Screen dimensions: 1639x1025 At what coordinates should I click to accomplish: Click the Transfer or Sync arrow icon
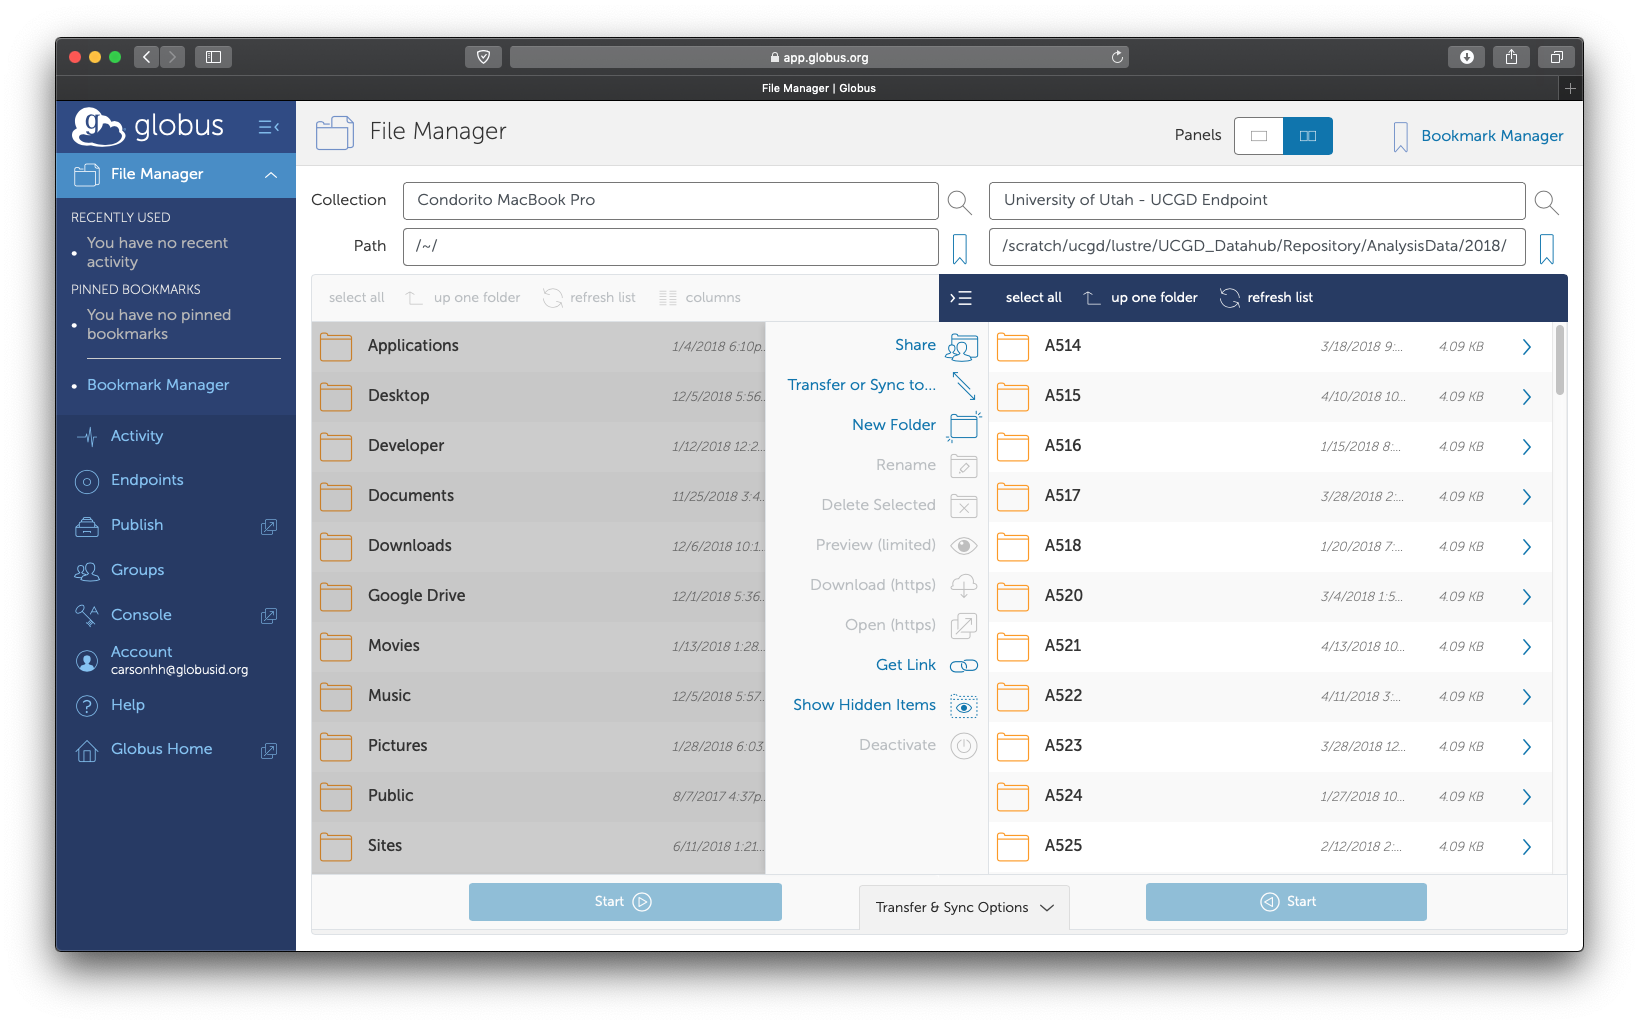964,386
